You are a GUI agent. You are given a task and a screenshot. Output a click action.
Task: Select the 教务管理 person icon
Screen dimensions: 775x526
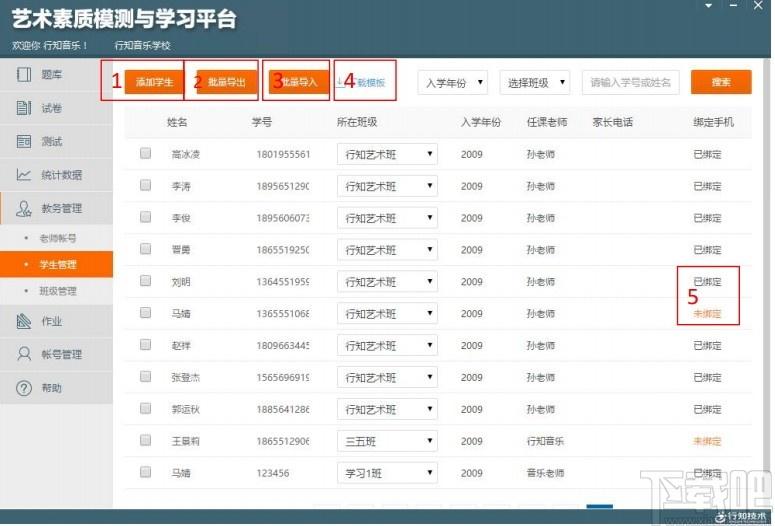[24, 209]
